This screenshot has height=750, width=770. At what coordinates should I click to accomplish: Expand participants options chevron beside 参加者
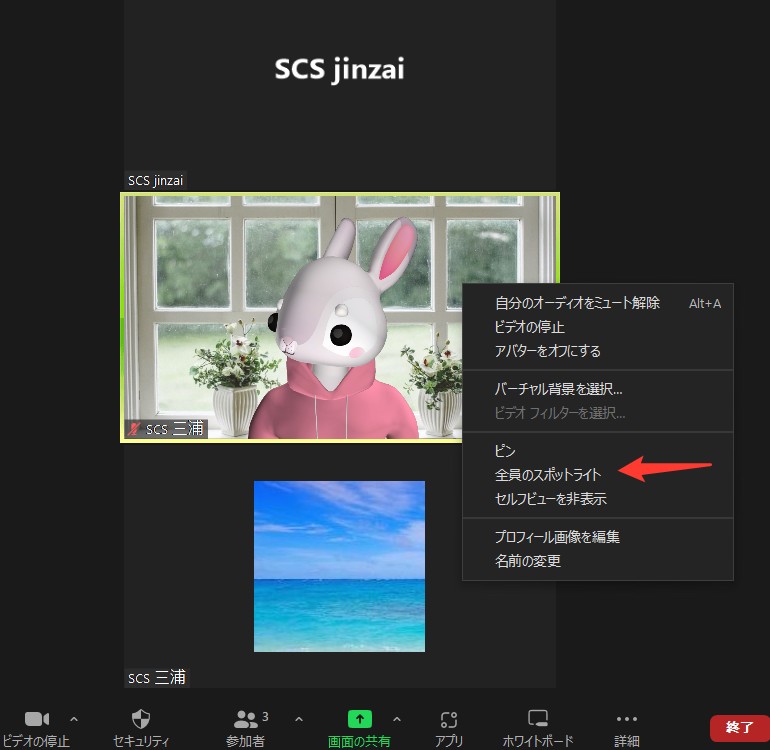tap(299, 720)
